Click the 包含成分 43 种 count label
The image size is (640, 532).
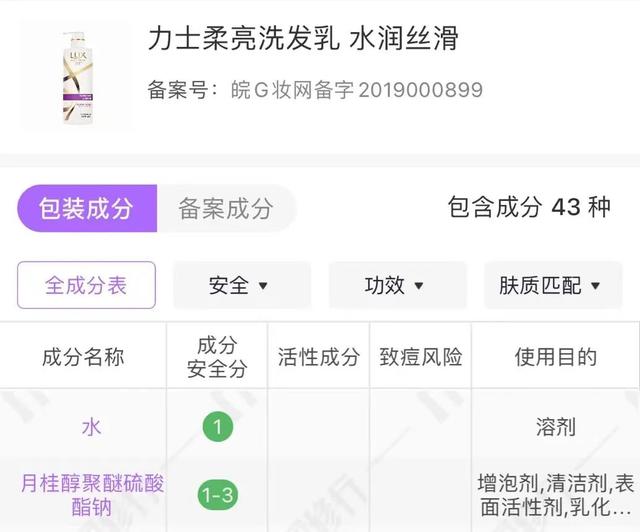pos(529,207)
